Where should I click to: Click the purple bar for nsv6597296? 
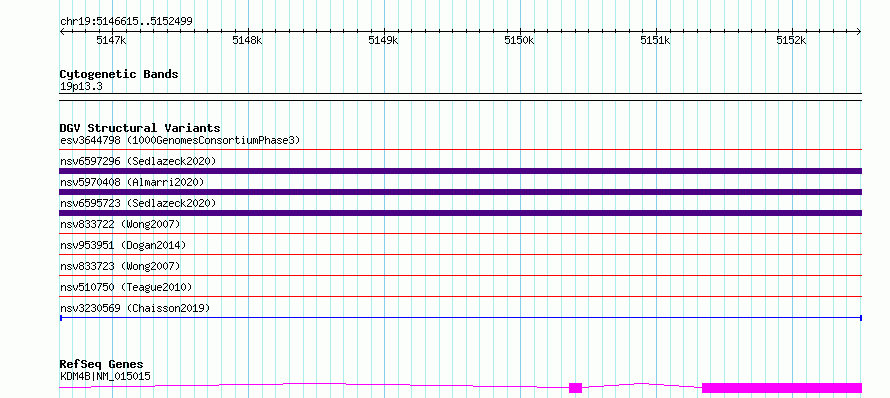[x=461, y=171]
